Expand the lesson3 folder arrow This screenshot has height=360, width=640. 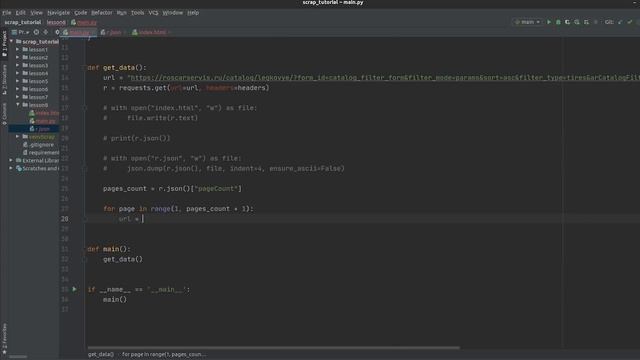18,65
